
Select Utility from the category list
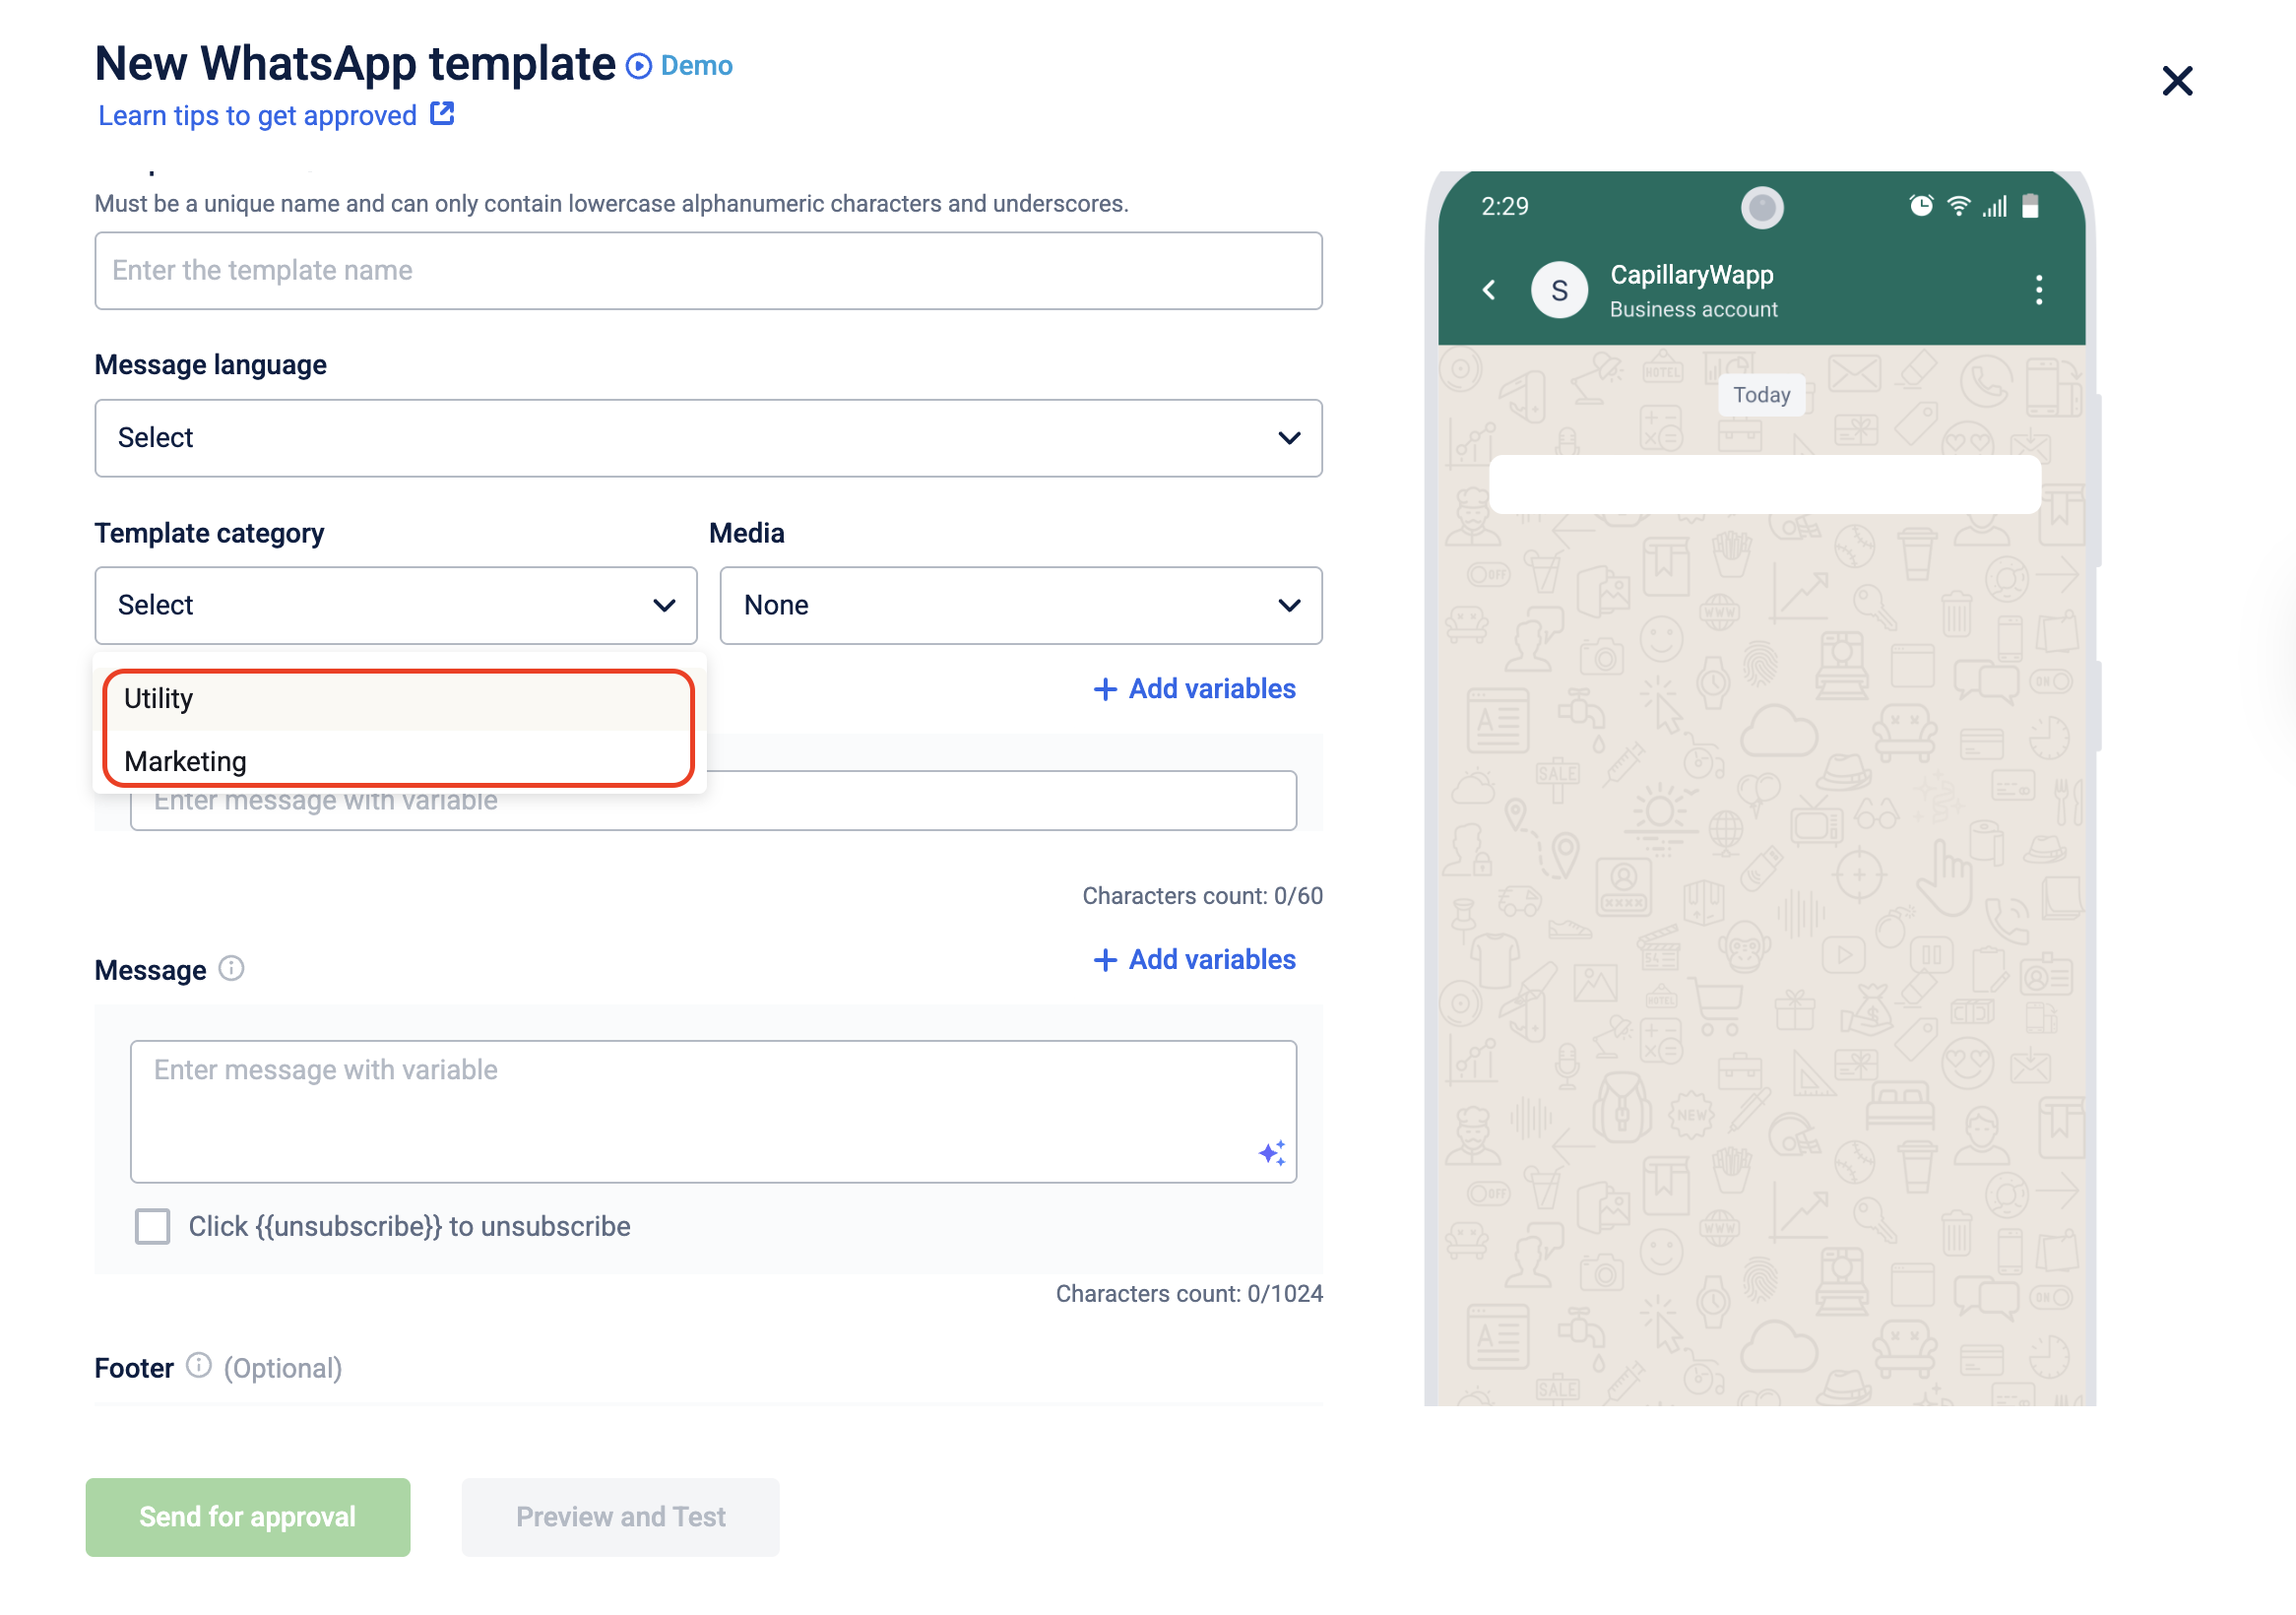click(x=398, y=699)
